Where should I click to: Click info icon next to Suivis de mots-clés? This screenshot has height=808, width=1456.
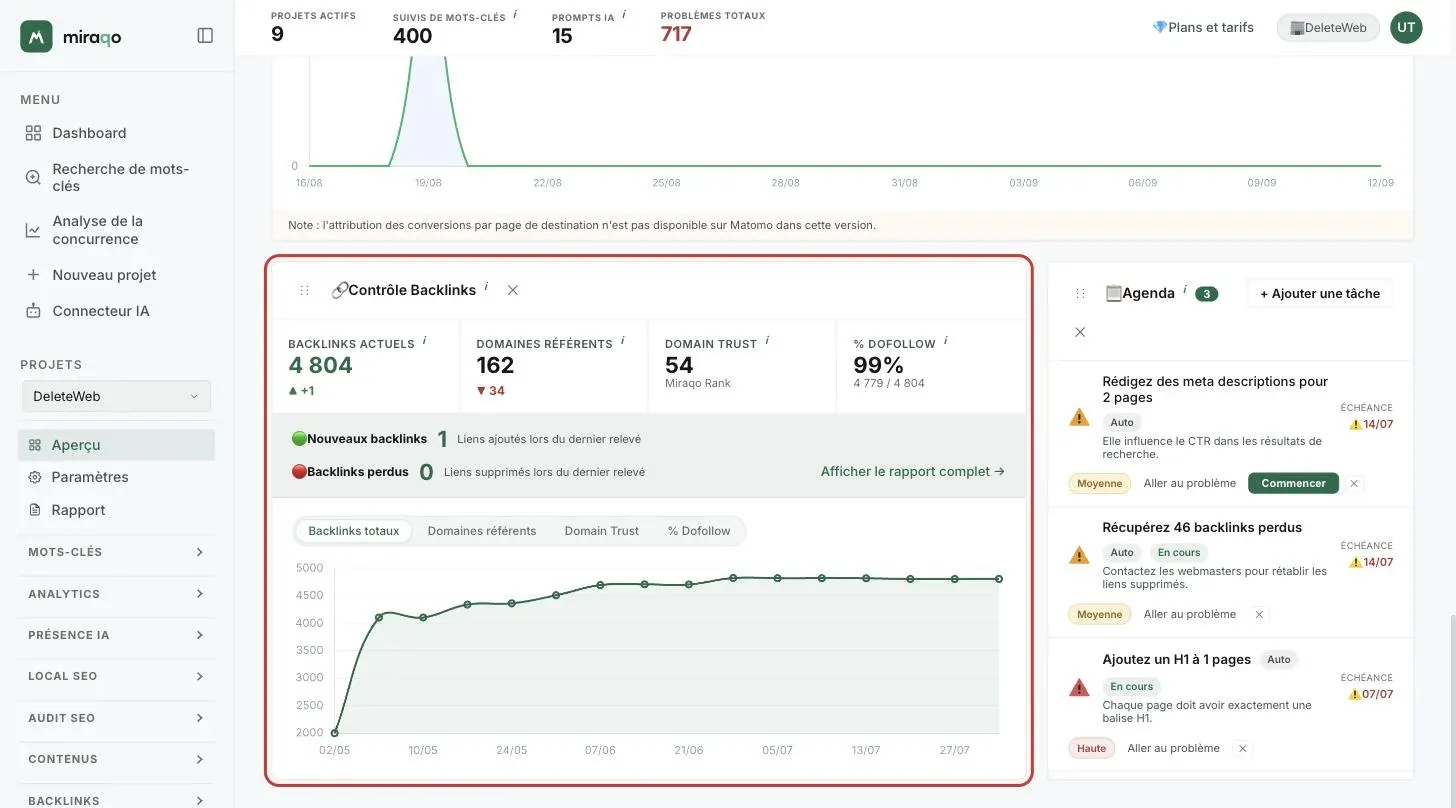[515, 14]
